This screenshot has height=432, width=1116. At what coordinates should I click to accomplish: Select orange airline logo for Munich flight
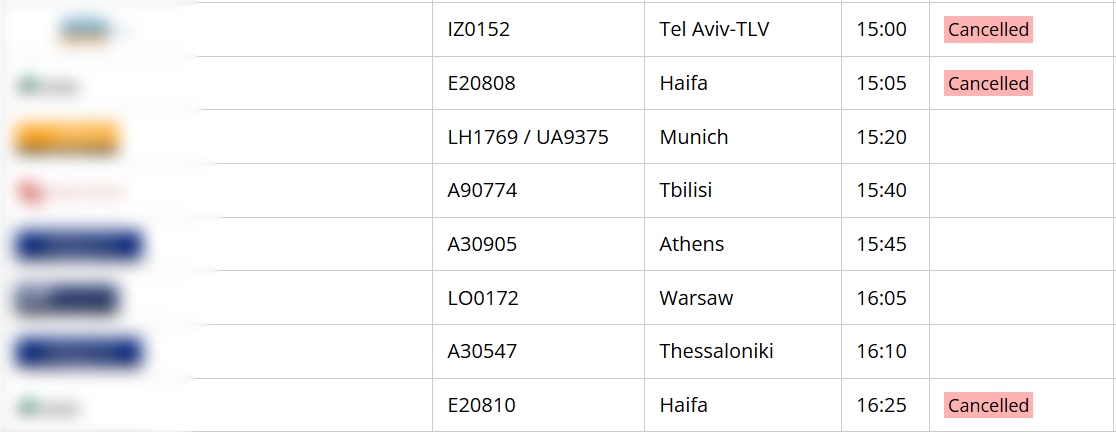[x=67, y=138]
